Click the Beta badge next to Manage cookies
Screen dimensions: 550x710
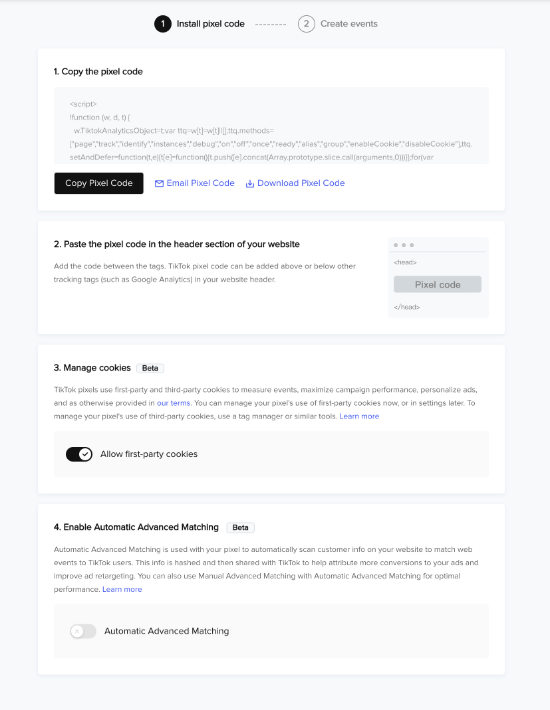tap(150, 368)
